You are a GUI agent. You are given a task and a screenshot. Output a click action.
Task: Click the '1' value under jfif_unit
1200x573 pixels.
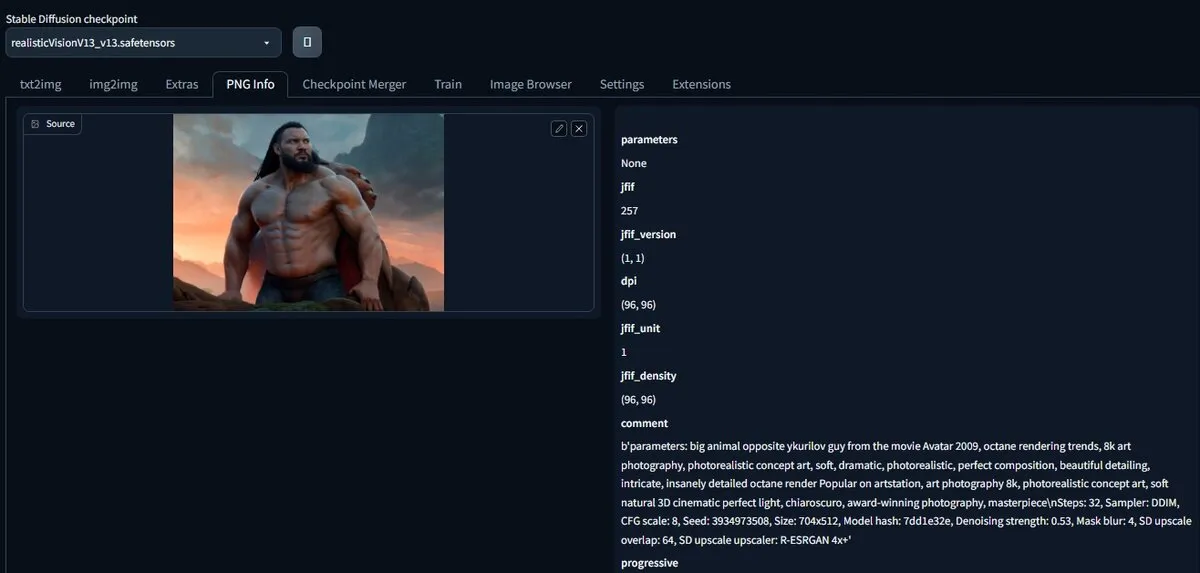coord(624,353)
